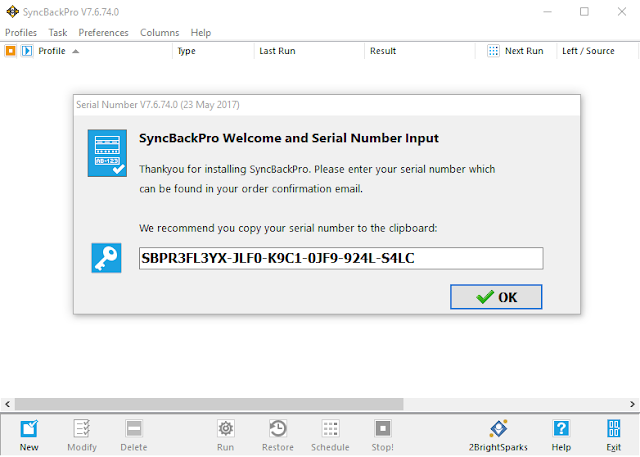Viewport: 640px width, 457px height.
Task: Click the orange stop square header icon
Action: click(11, 51)
